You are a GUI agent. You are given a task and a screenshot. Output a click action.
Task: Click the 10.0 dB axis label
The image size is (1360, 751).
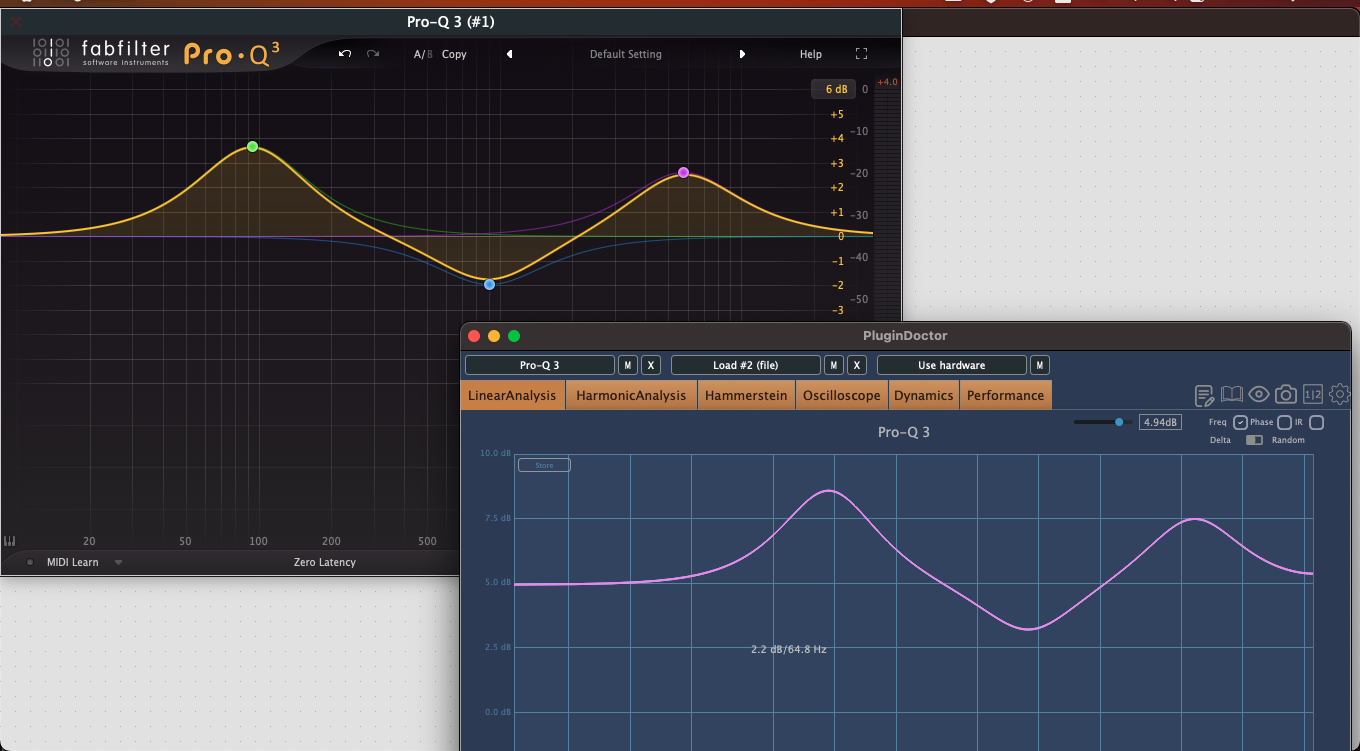(x=496, y=453)
